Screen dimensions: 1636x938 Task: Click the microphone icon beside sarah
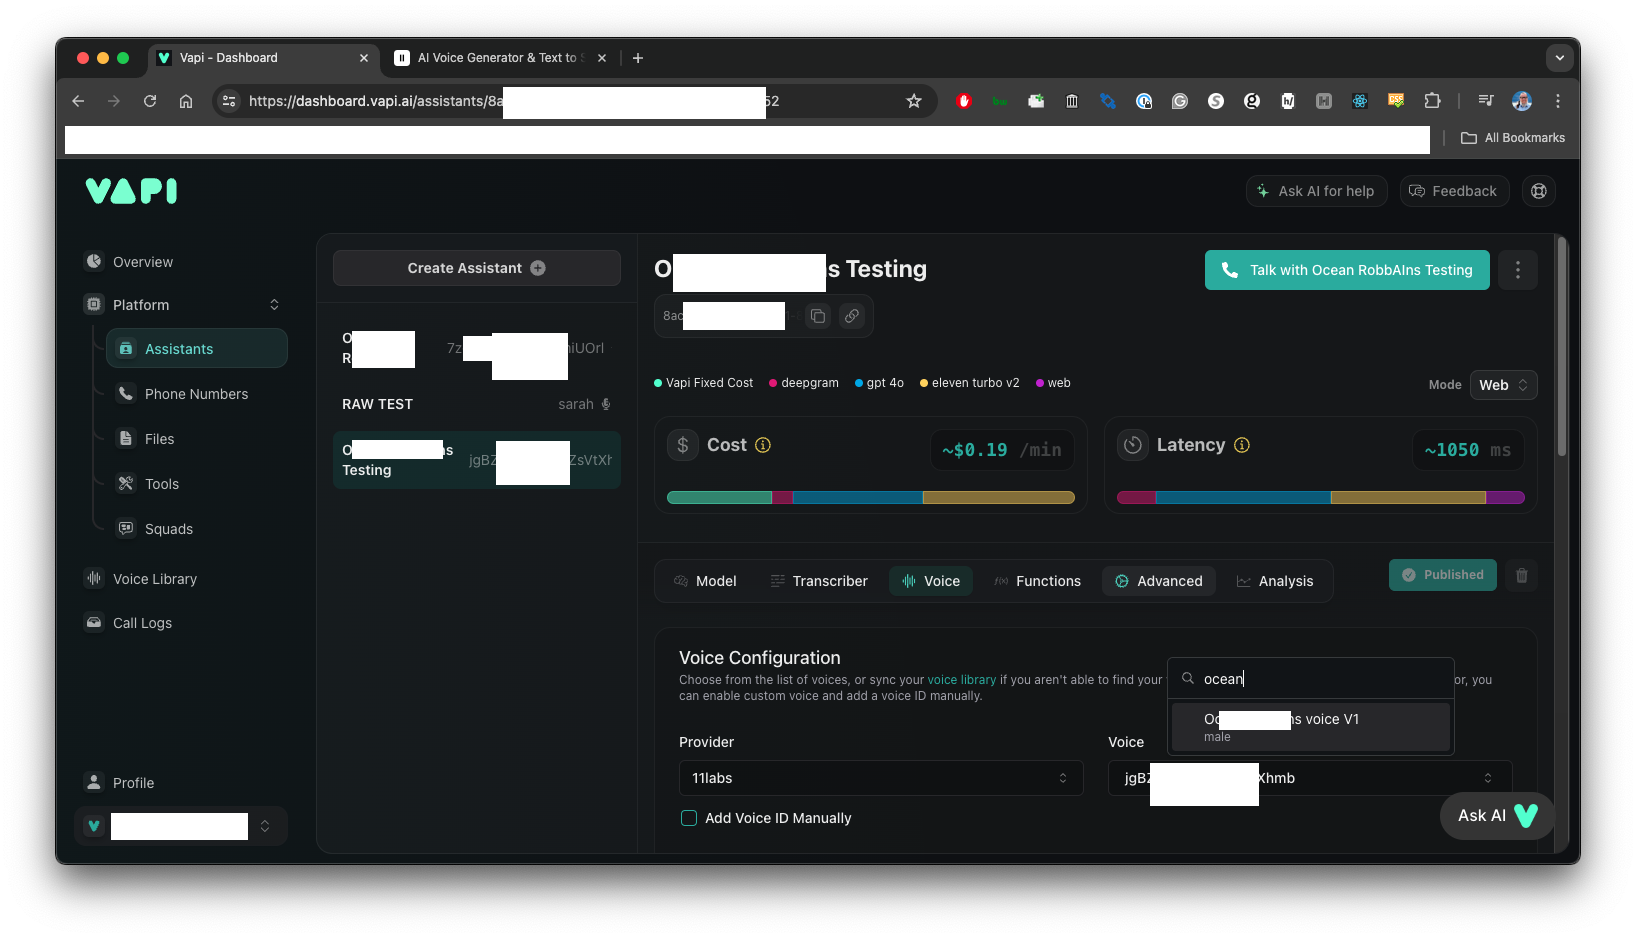click(606, 404)
